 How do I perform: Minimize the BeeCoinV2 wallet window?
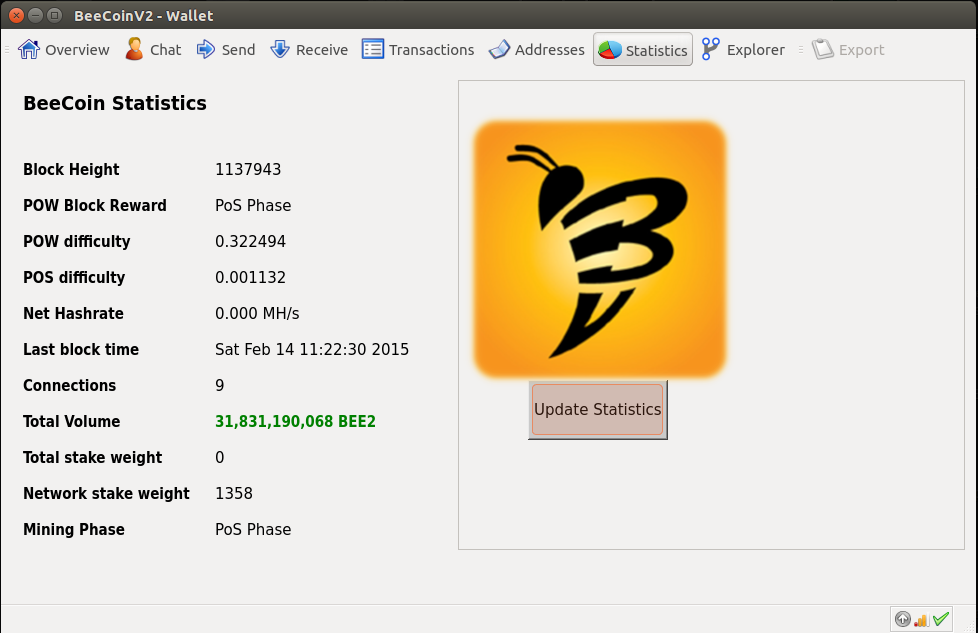(x=36, y=15)
